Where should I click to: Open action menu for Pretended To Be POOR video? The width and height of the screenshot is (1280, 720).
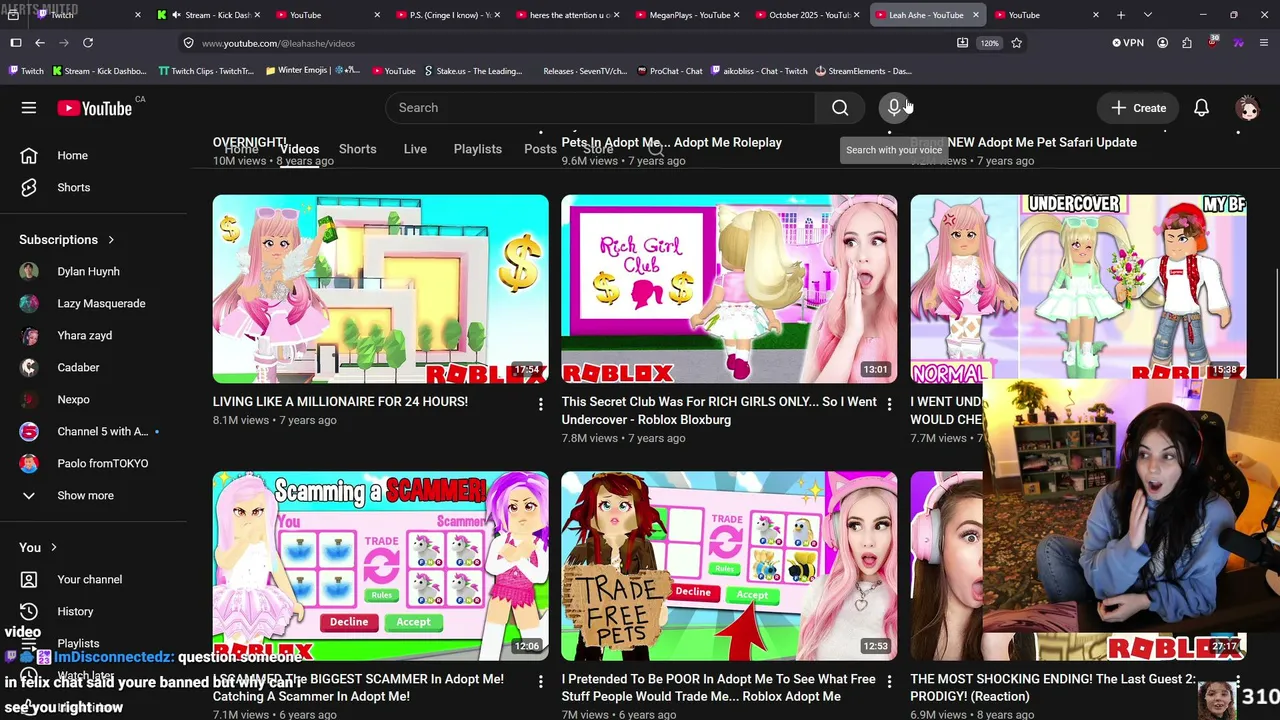(889, 681)
